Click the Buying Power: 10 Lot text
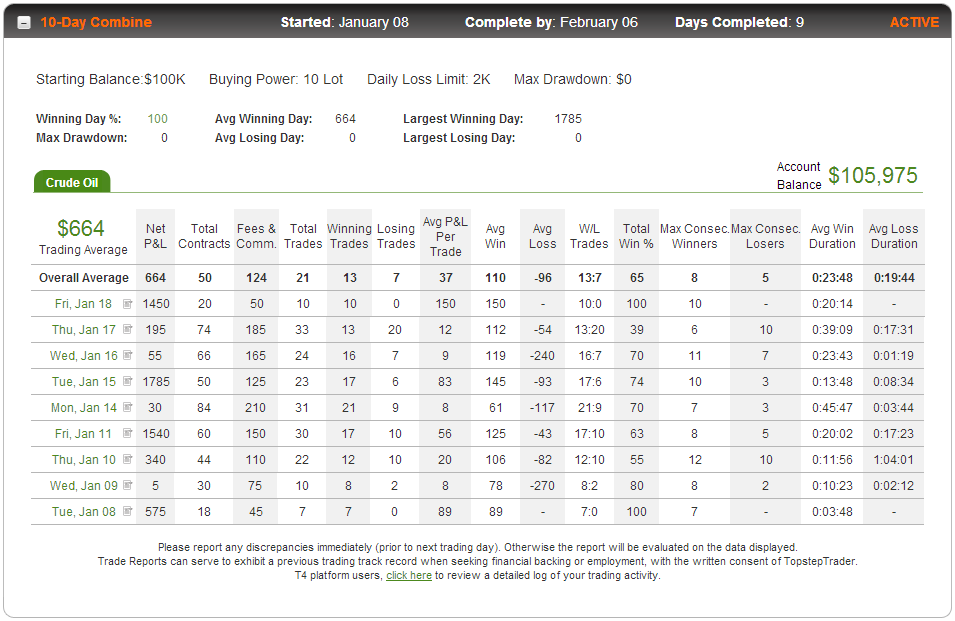The height and width of the screenshot is (621, 955). 276,80
